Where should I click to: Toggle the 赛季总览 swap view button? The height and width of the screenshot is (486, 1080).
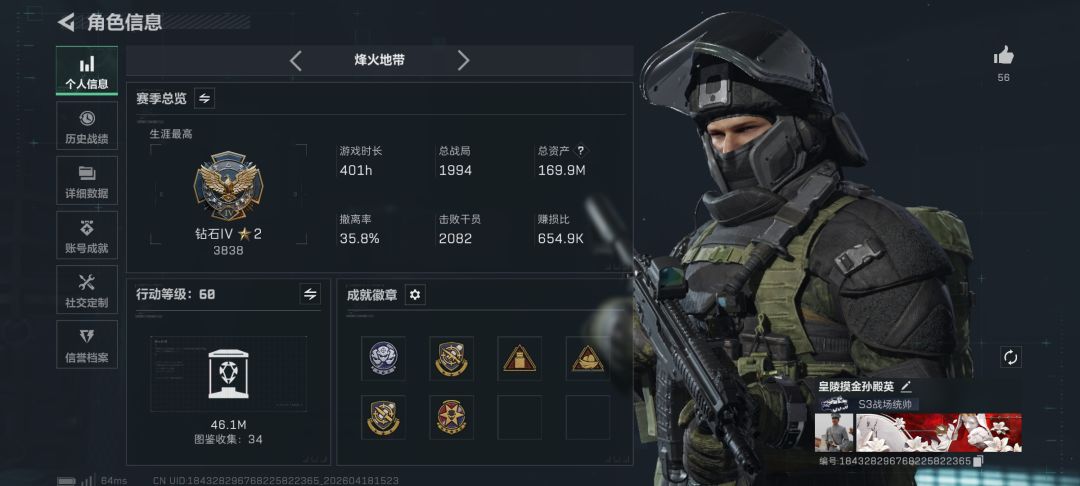tap(204, 98)
